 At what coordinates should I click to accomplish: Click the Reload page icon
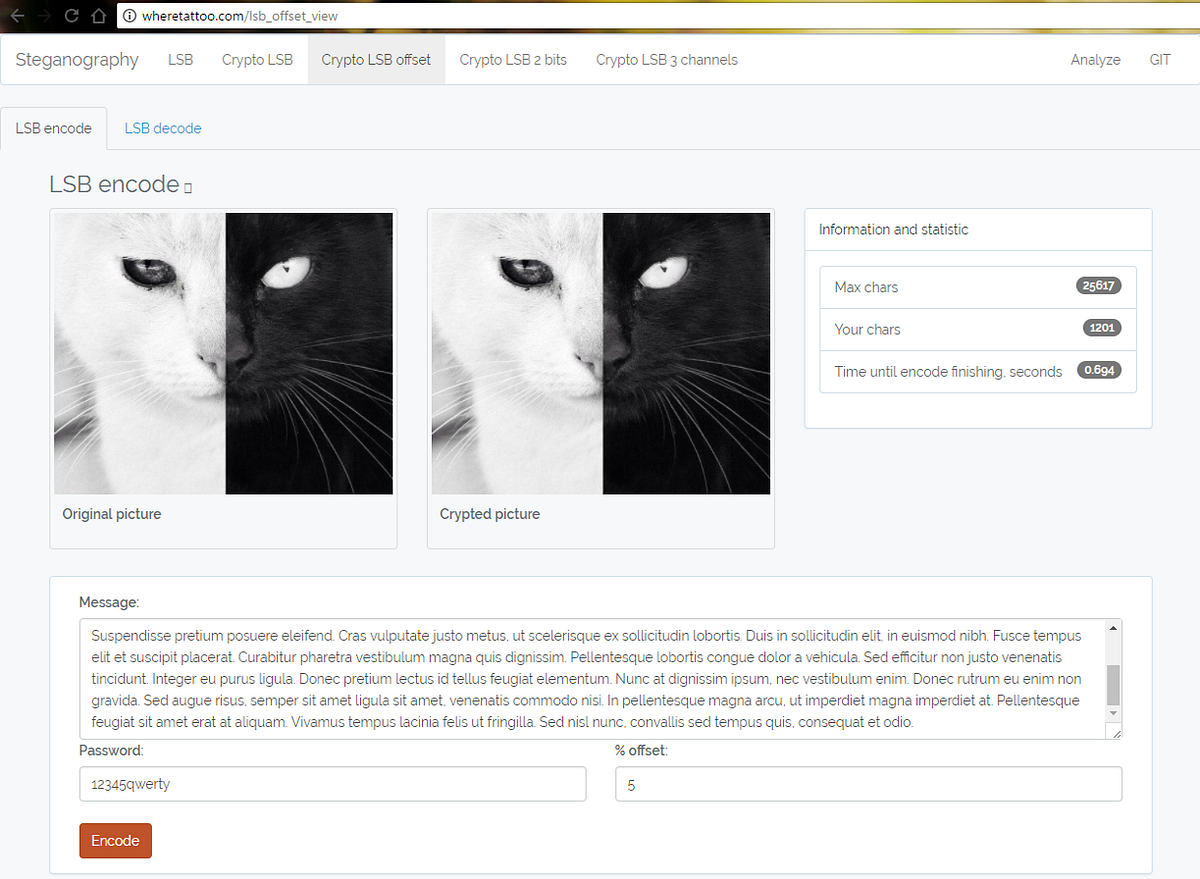(x=70, y=16)
